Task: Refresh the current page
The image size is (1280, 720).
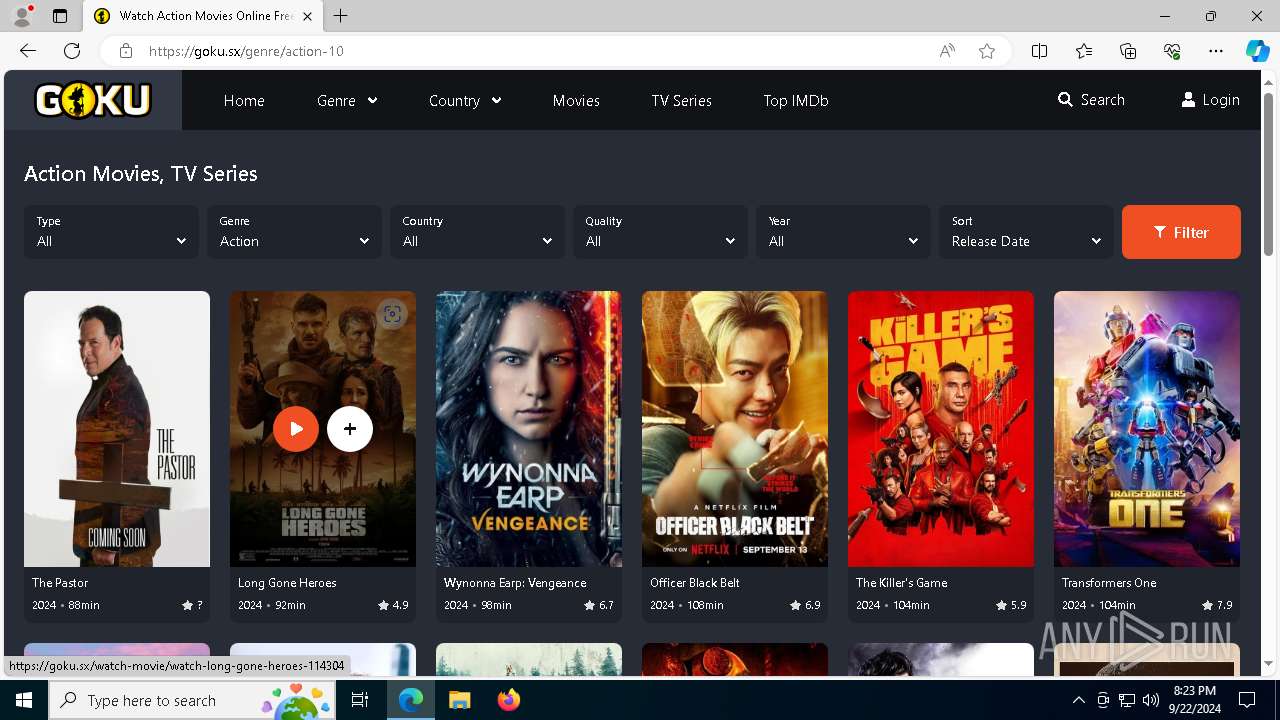Action: point(72,51)
